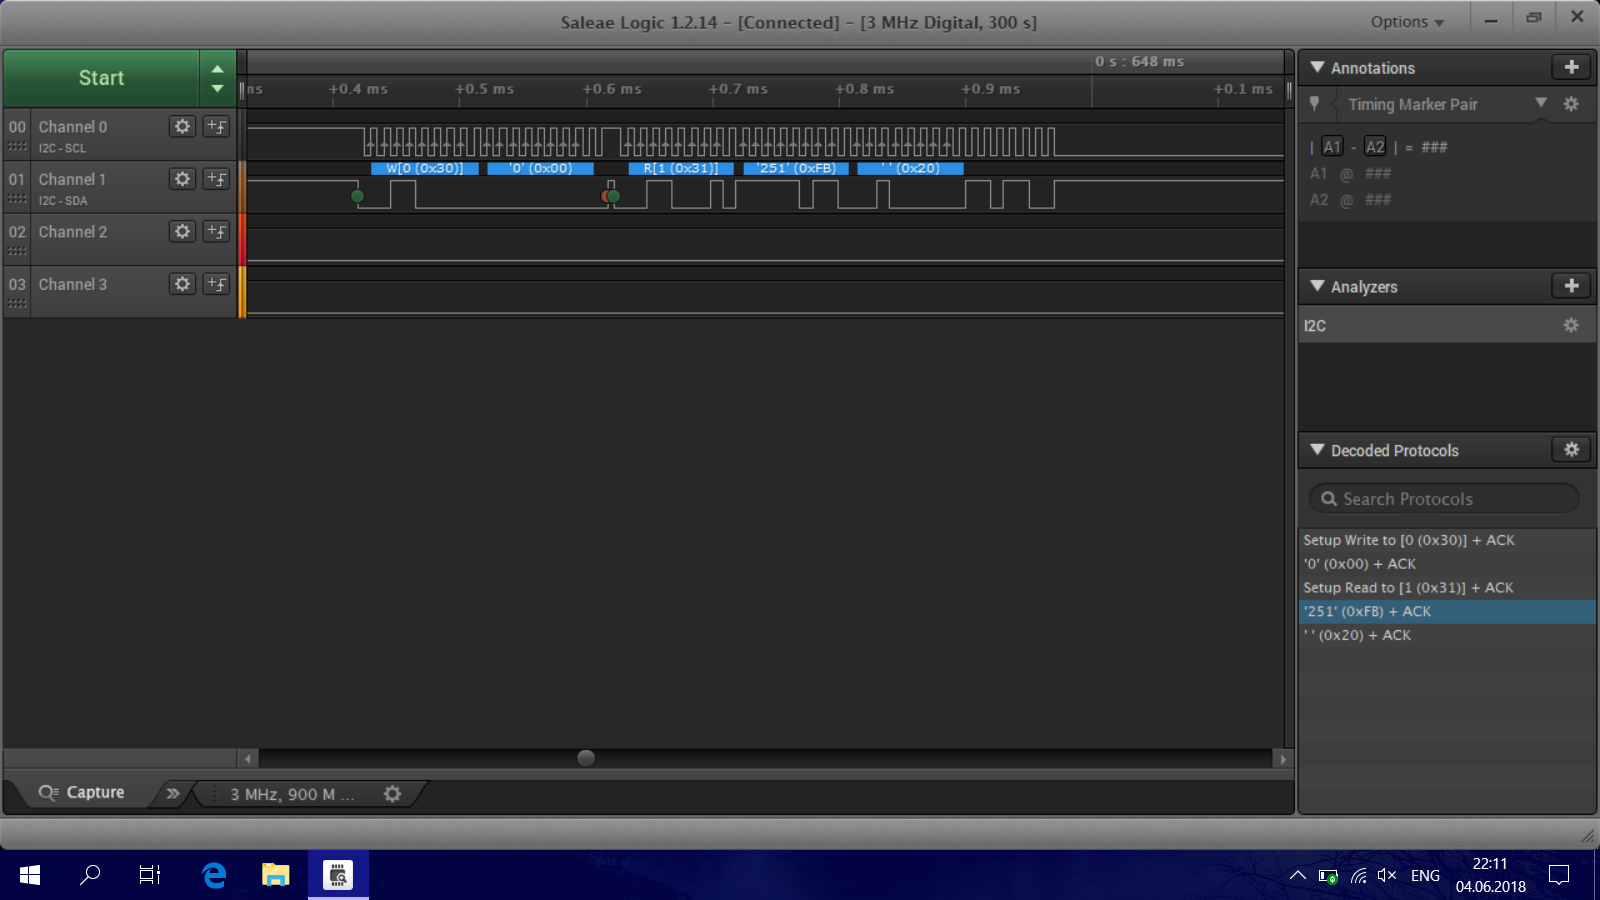Toggle the muted volume tray icon
Viewport: 1600px width, 900px height.
1386,875
